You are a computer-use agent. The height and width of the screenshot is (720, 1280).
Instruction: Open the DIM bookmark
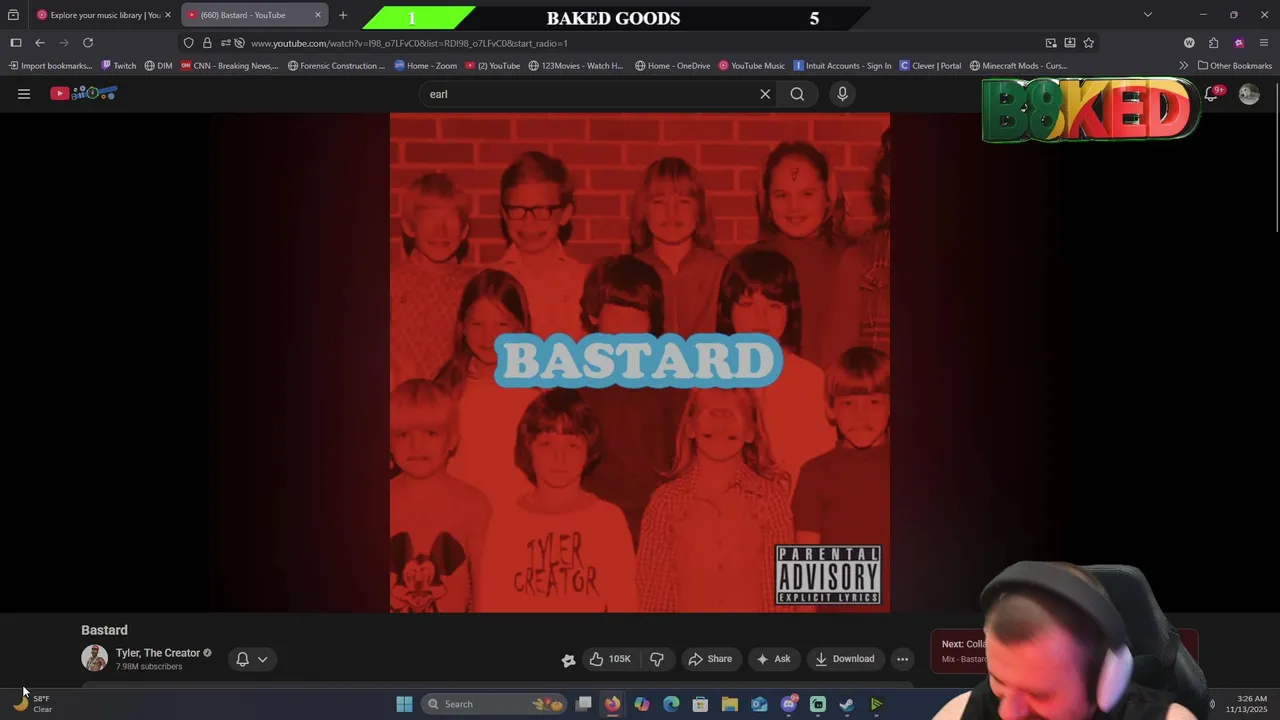point(158,66)
